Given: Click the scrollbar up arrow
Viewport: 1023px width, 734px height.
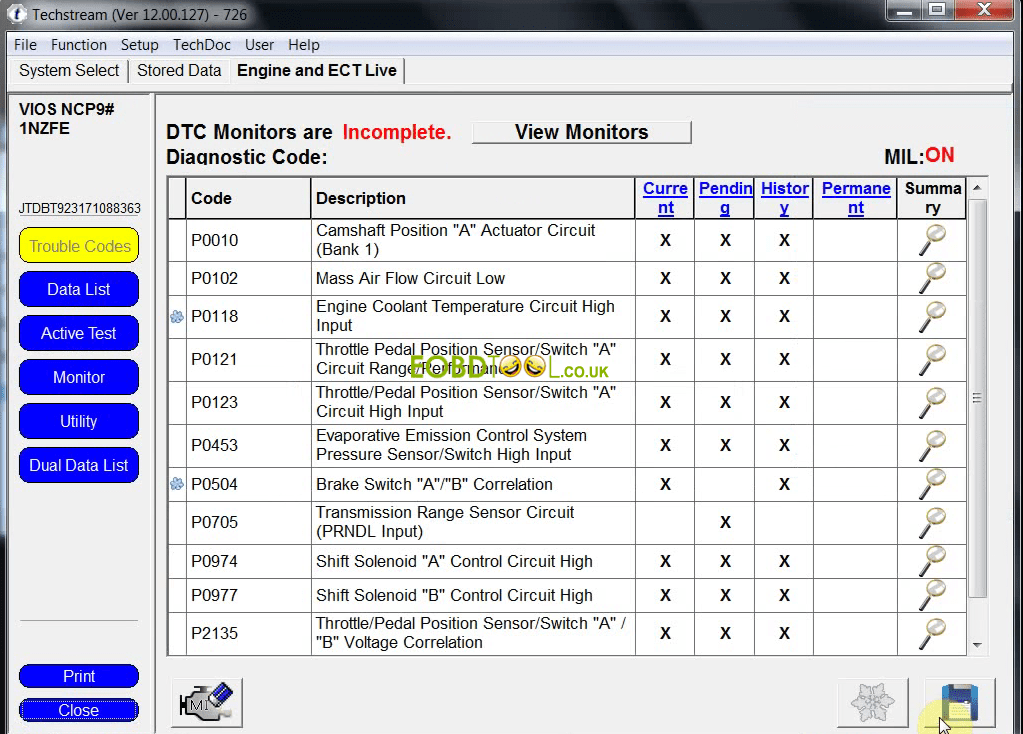Looking at the screenshot, I should (977, 188).
